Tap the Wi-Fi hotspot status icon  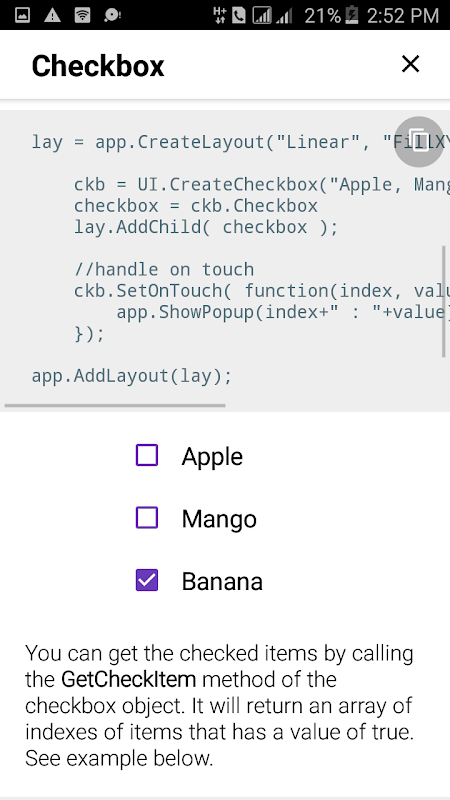coord(82,15)
